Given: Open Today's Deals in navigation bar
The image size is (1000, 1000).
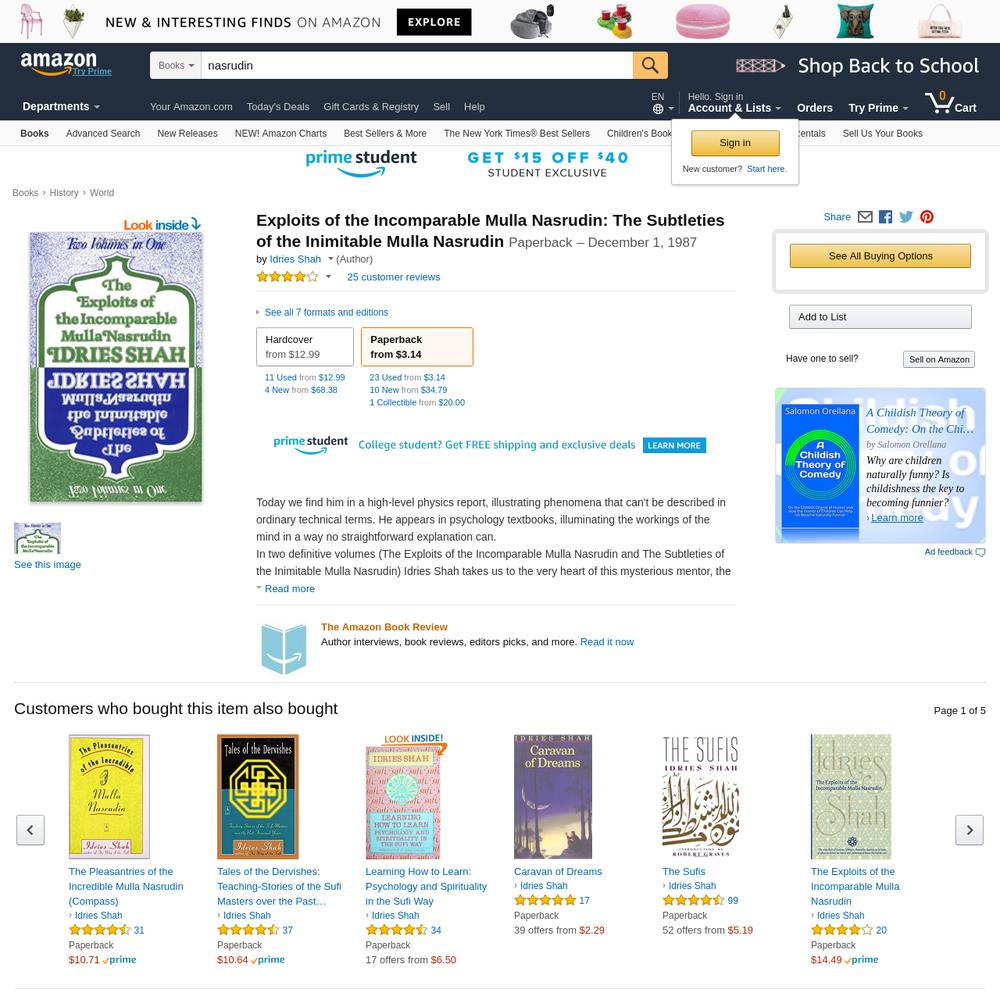Looking at the screenshot, I should point(278,107).
